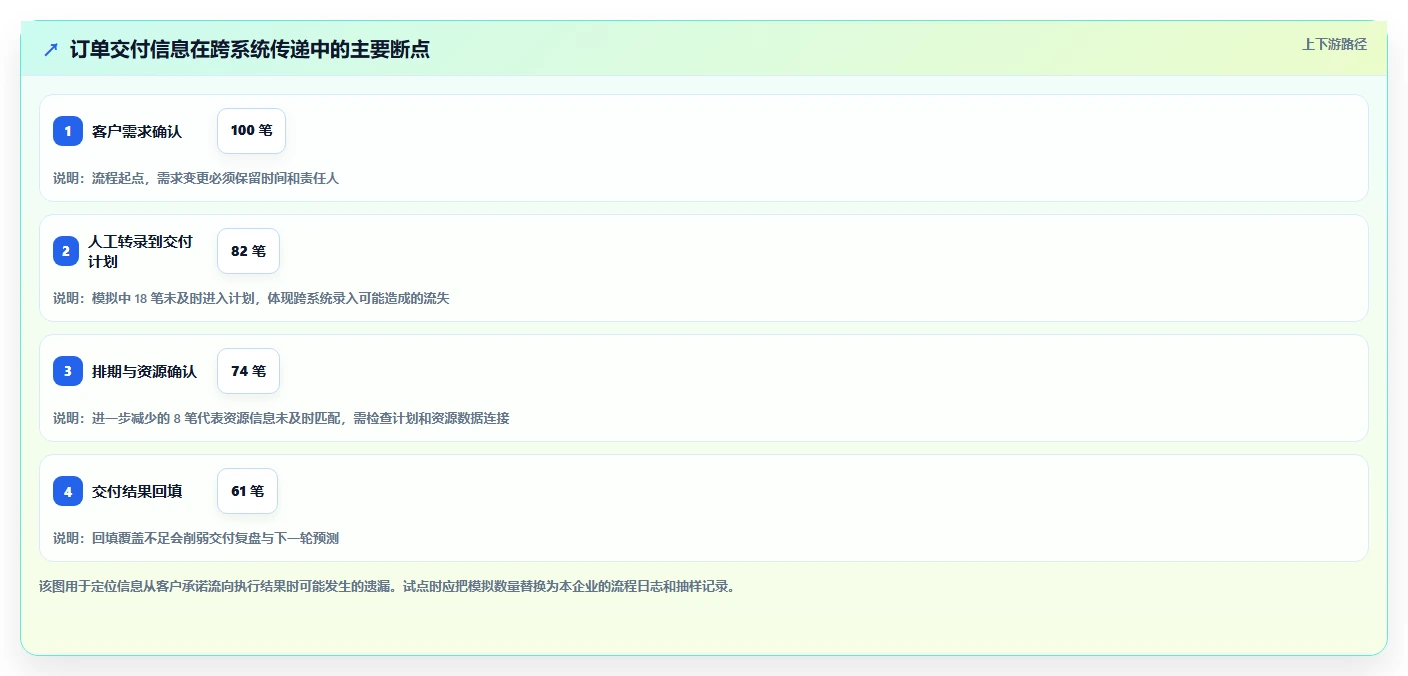Click the 74 笔 value chip

[248, 371]
